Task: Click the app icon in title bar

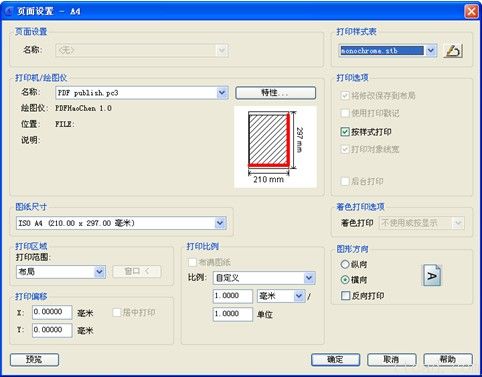Action: pyautogui.click(x=9, y=11)
